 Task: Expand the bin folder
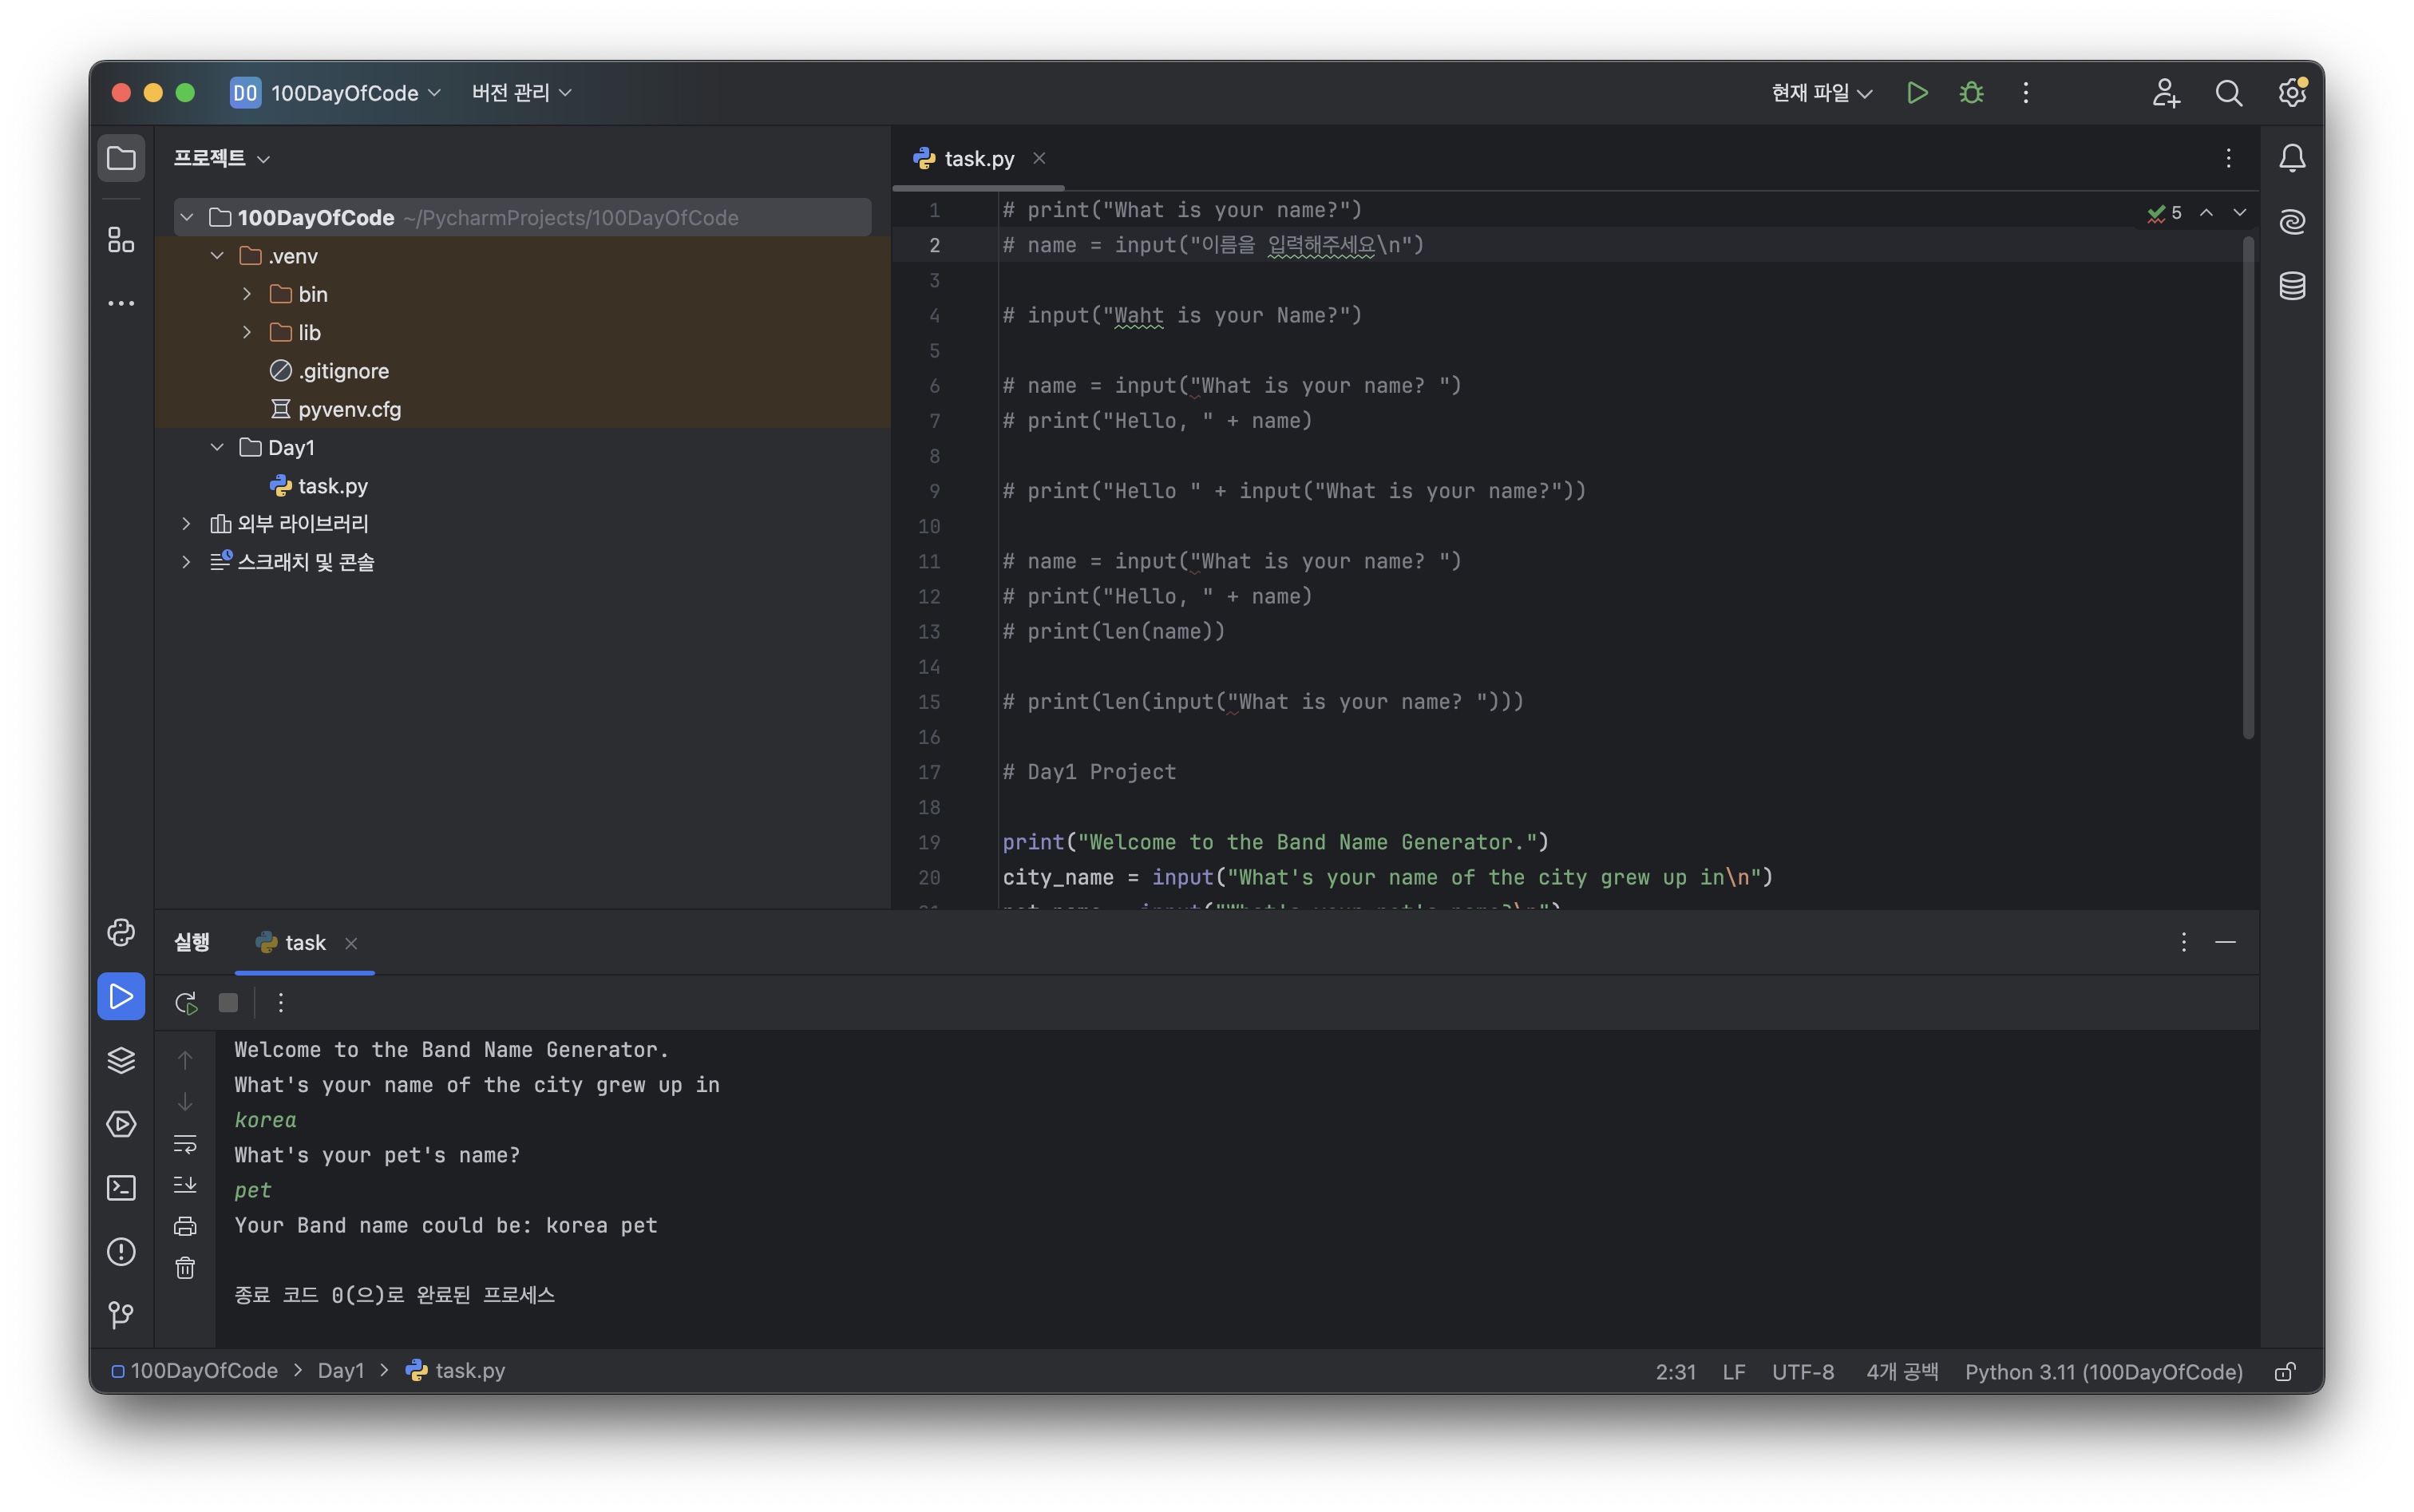point(247,294)
